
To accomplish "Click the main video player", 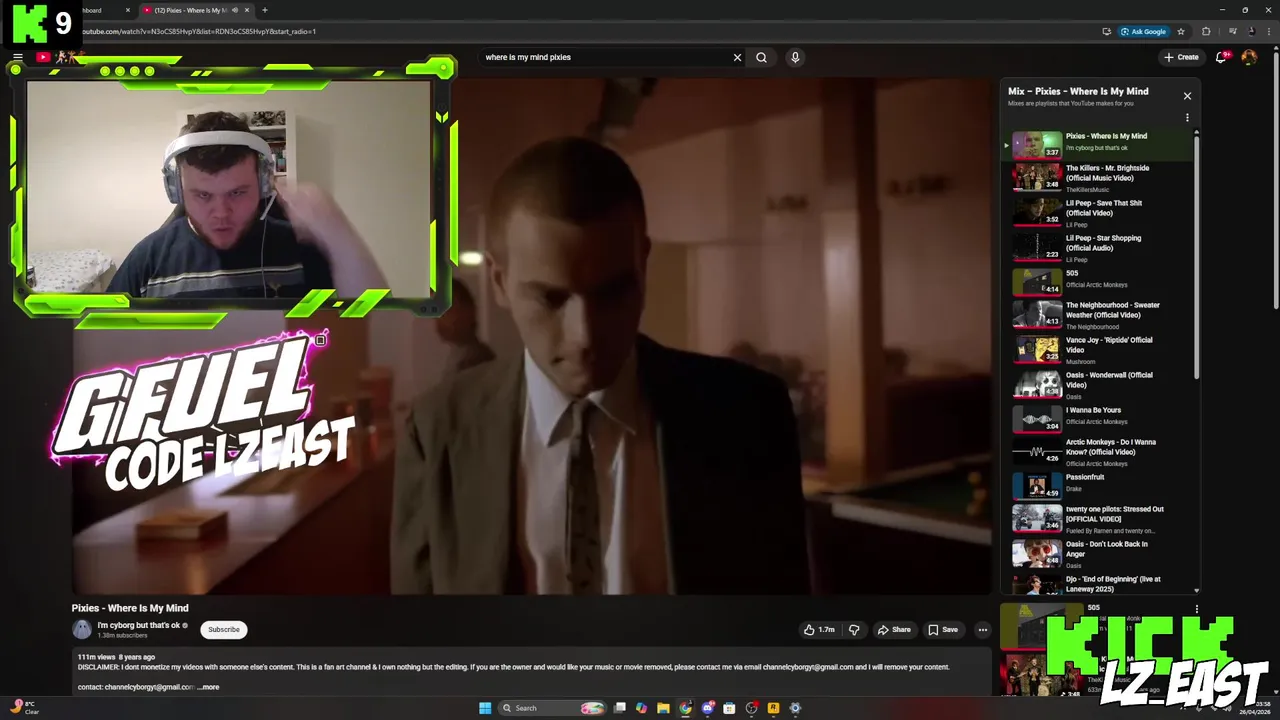I will click(531, 336).
